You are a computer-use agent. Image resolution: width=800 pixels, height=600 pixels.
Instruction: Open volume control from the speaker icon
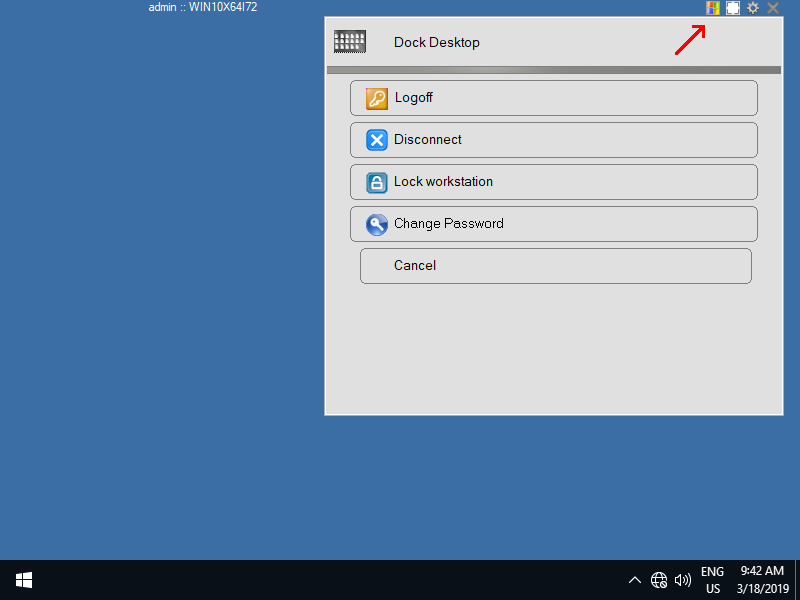pos(683,580)
